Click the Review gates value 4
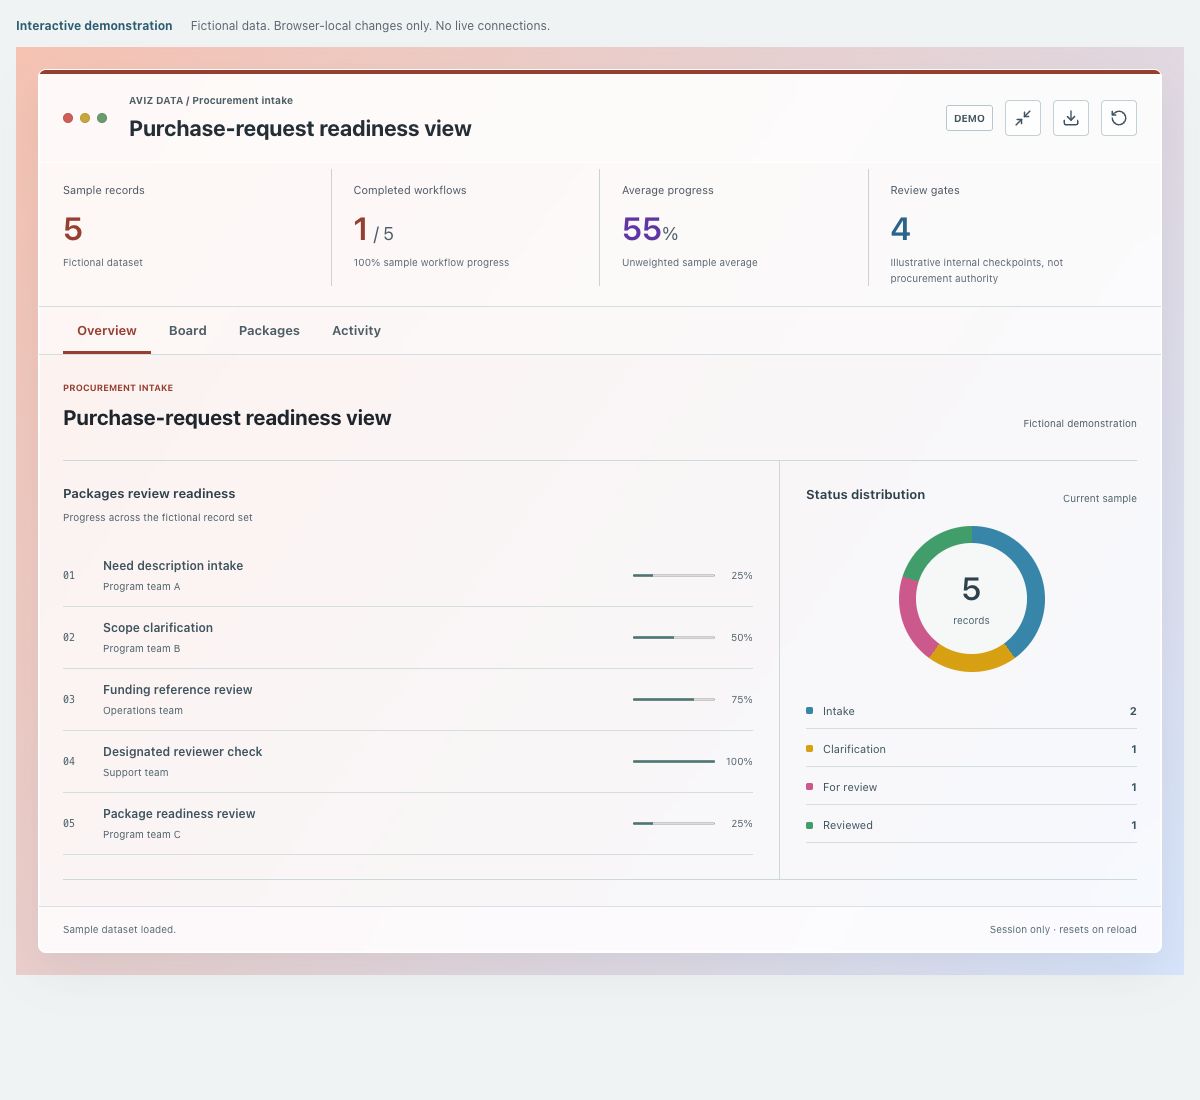 900,229
